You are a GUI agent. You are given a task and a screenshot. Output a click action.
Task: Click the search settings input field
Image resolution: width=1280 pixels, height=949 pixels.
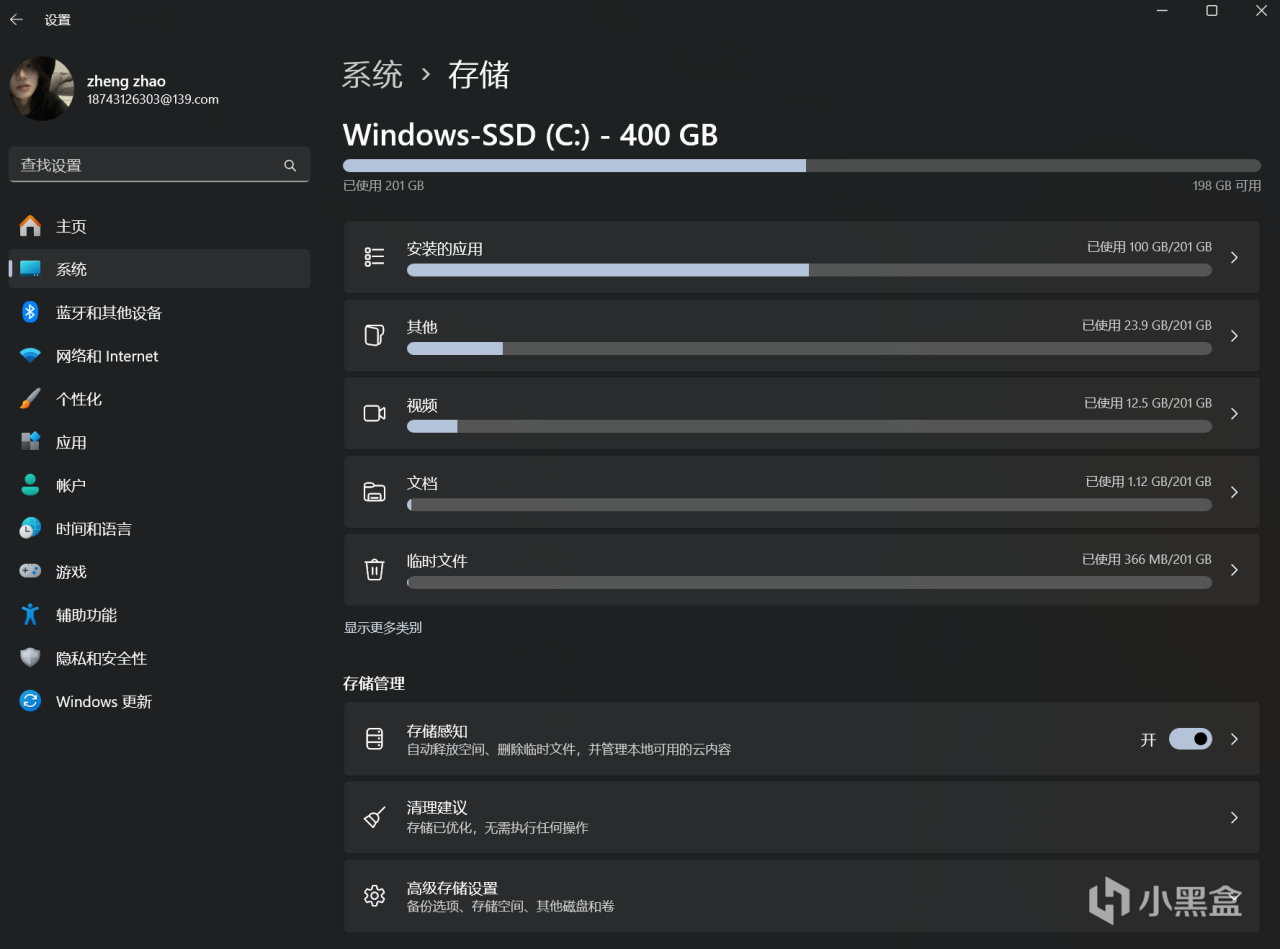159,165
